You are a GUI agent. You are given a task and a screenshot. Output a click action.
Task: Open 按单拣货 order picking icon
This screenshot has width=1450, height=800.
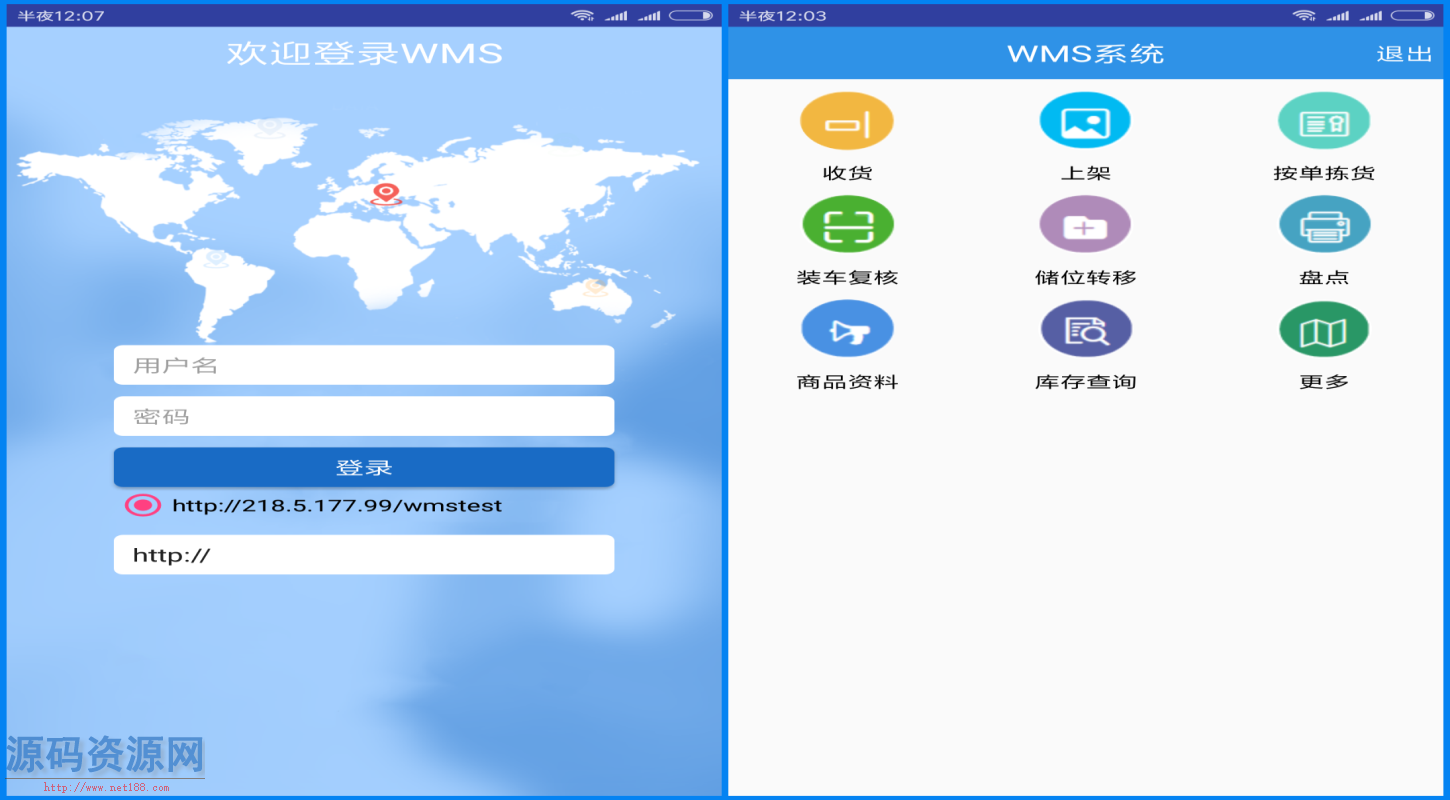click(1324, 121)
